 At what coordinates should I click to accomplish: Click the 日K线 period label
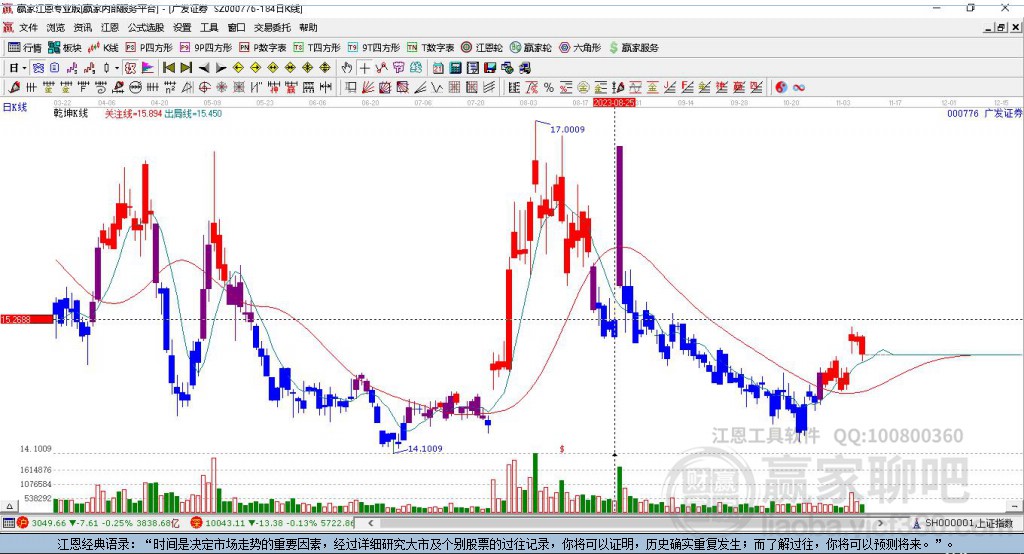pos(14,107)
